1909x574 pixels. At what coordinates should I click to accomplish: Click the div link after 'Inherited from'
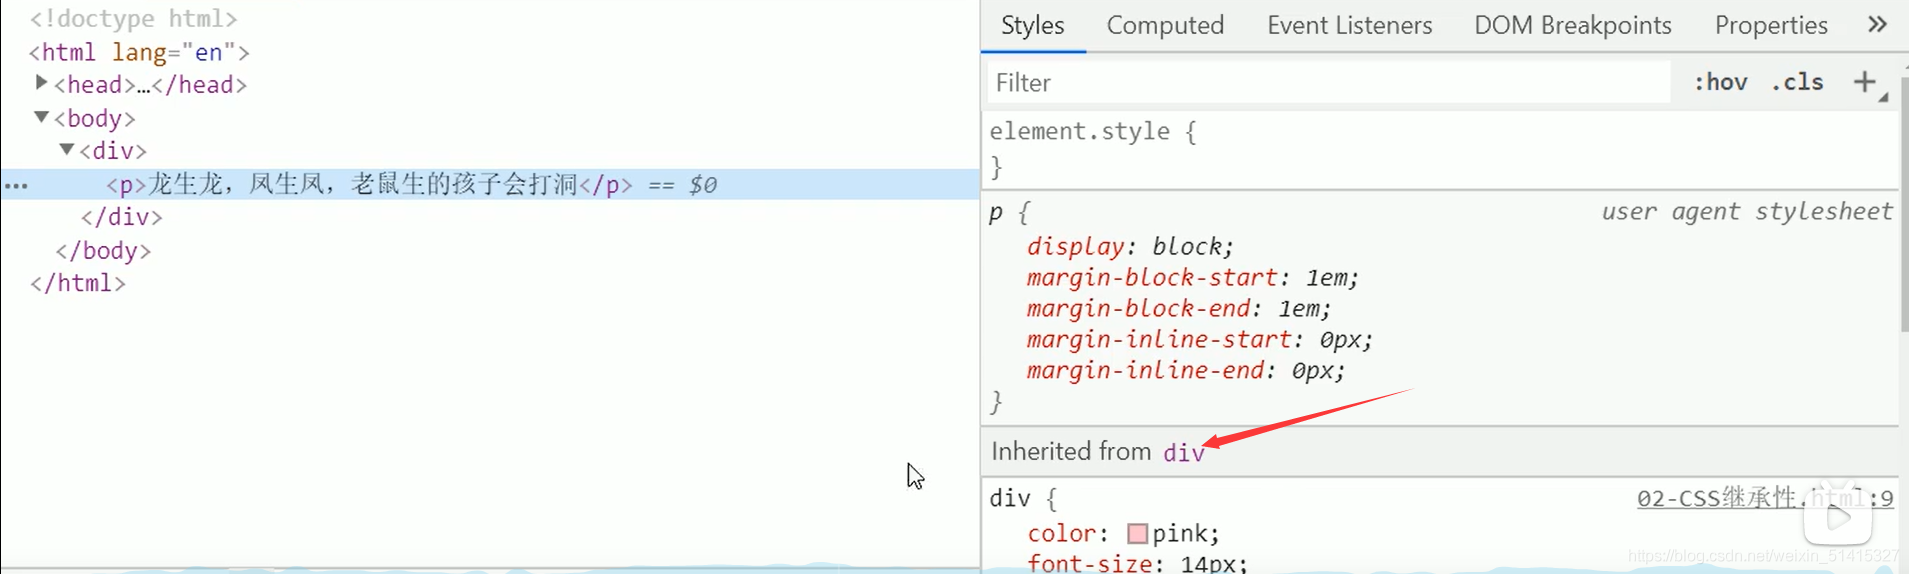point(1183,453)
